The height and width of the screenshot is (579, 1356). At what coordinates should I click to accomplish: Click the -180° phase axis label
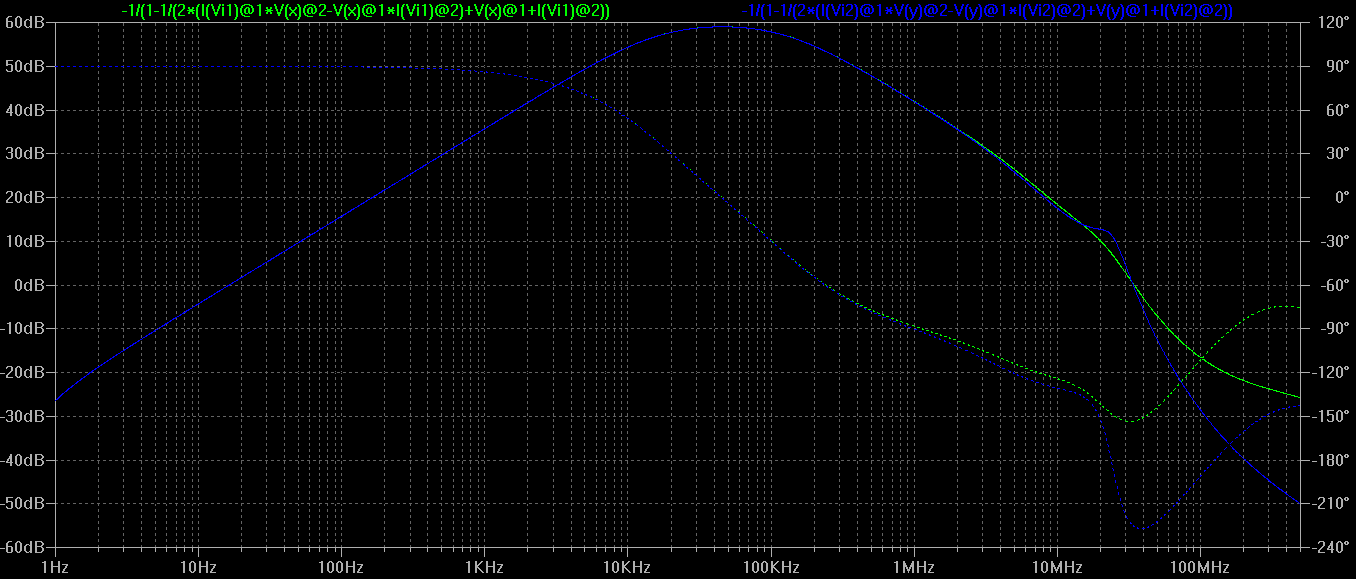[x=1329, y=460]
